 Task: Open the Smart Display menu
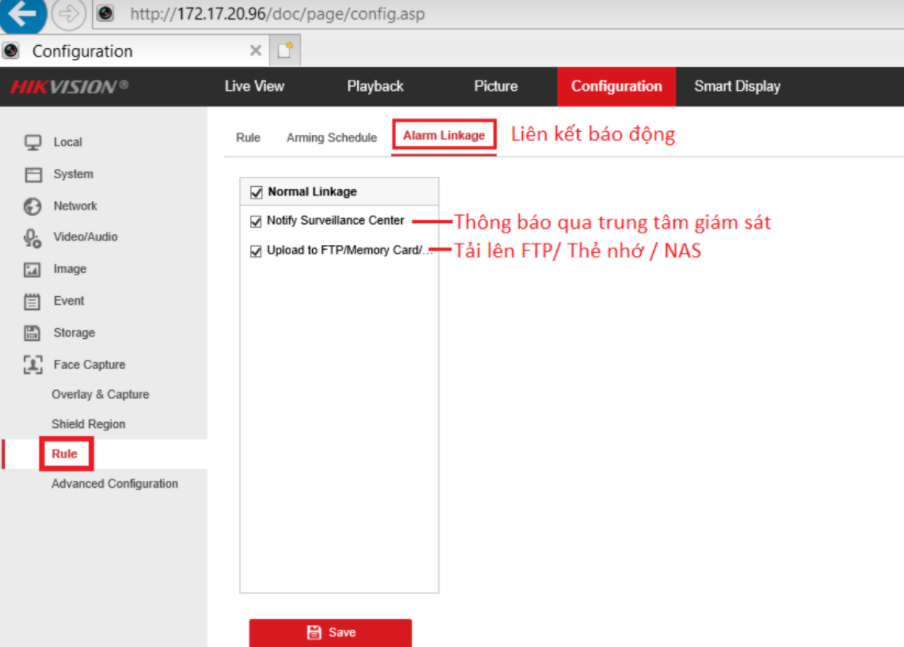(737, 86)
